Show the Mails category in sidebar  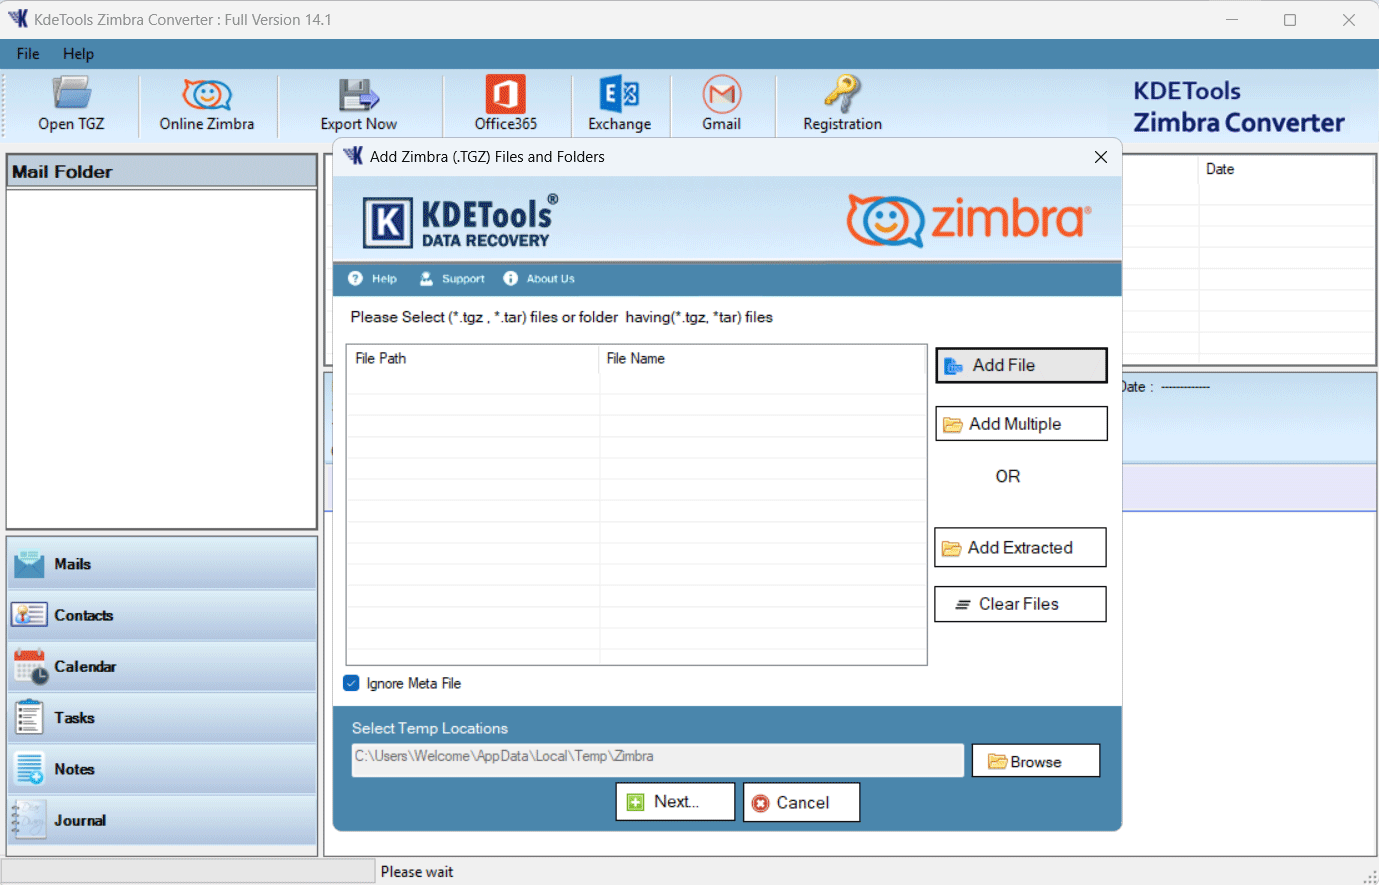[x=162, y=564]
